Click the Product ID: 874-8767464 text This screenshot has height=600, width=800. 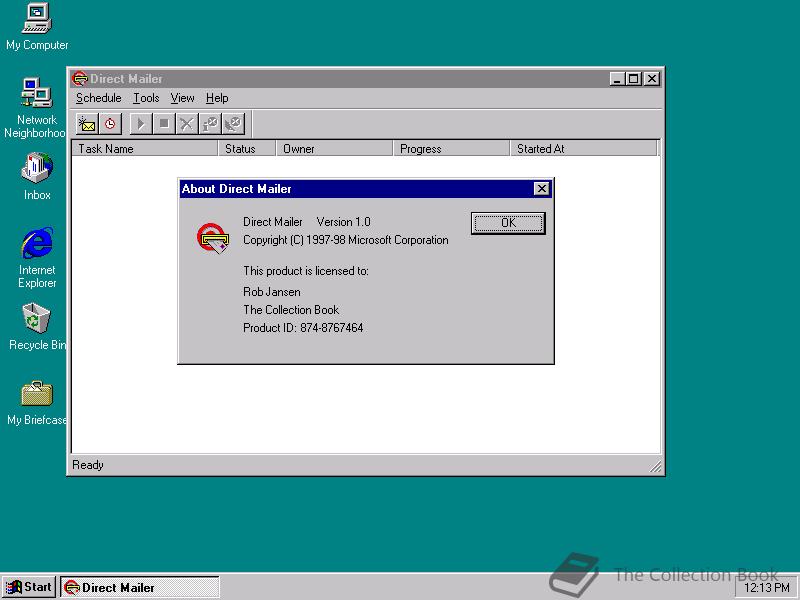(x=303, y=328)
